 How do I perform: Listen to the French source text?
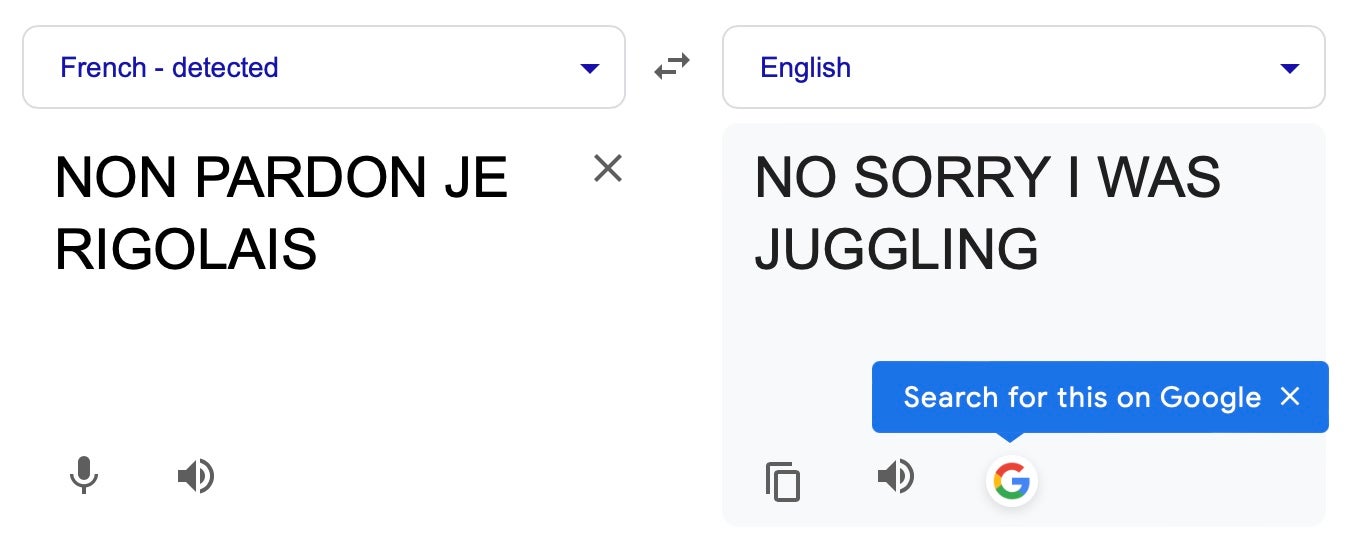tap(196, 476)
